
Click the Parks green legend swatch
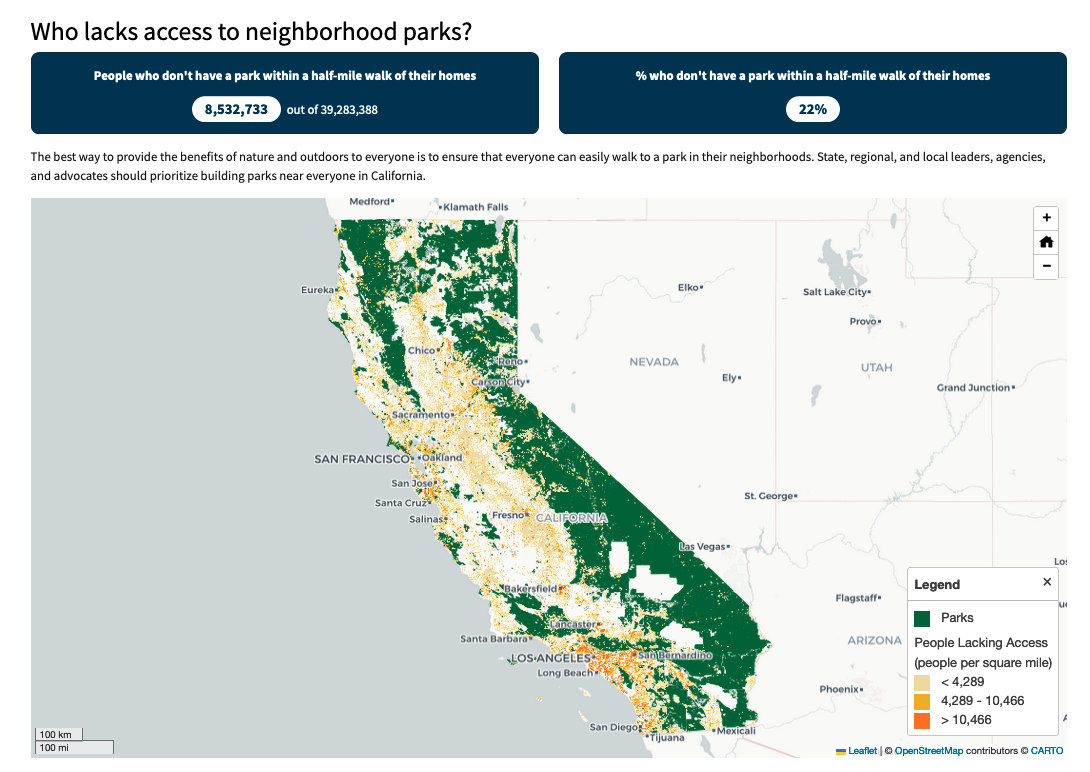[x=922, y=618]
